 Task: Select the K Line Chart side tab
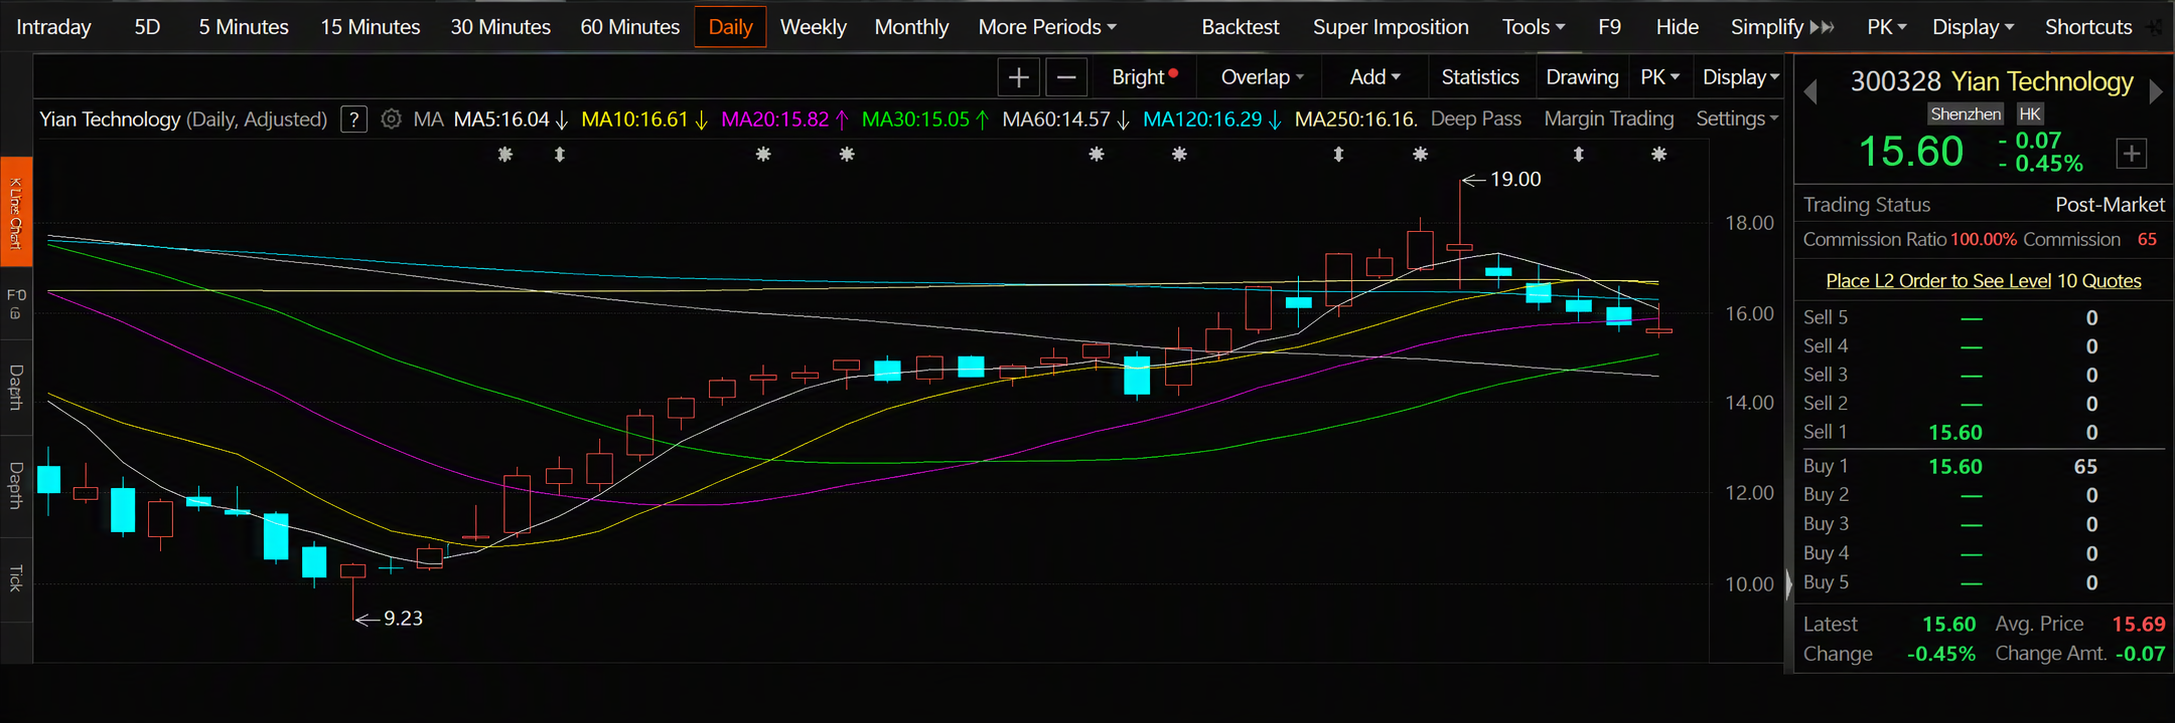tap(16, 212)
